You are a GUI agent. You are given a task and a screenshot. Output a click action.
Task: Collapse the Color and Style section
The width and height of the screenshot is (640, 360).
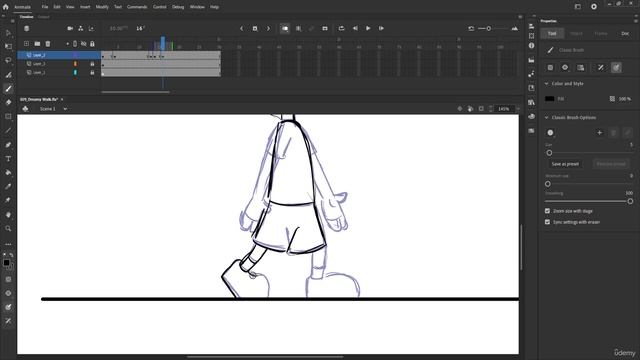point(547,83)
